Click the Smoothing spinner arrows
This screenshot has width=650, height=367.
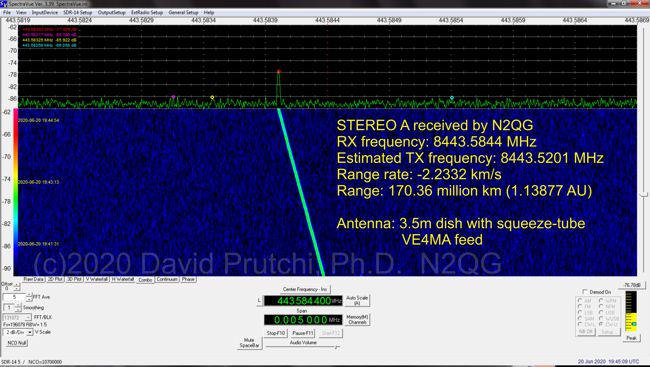pyautogui.click(x=18, y=308)
